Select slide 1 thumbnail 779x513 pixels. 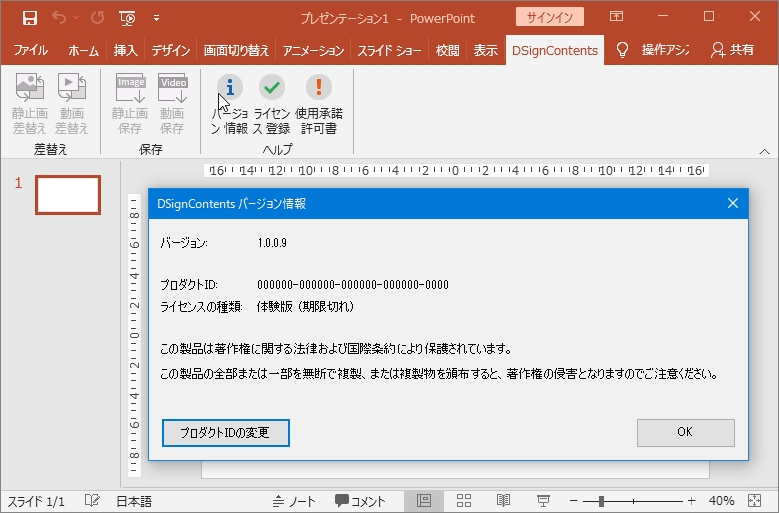[68, 195]
